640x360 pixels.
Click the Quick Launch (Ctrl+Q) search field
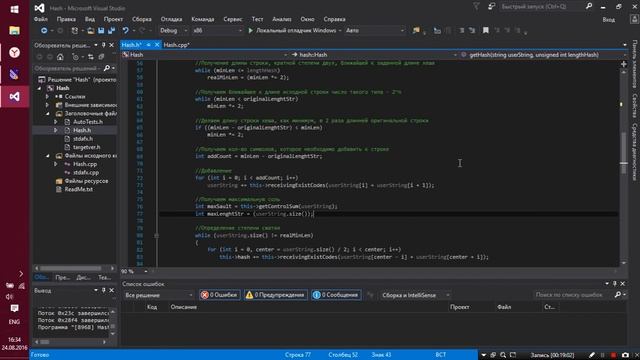(542, 7)
